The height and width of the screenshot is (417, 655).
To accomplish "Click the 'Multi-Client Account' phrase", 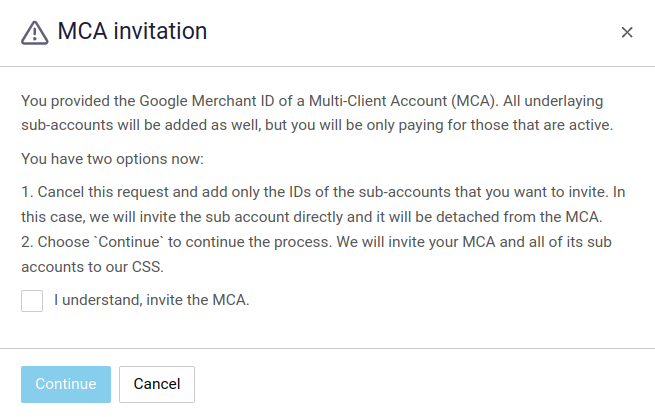I will 378,101.
